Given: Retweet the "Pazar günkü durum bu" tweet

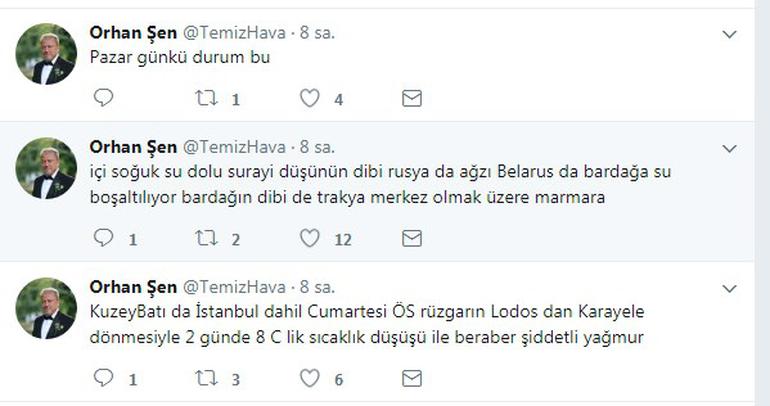Looking at the screenshot, I should click(206, 98).
